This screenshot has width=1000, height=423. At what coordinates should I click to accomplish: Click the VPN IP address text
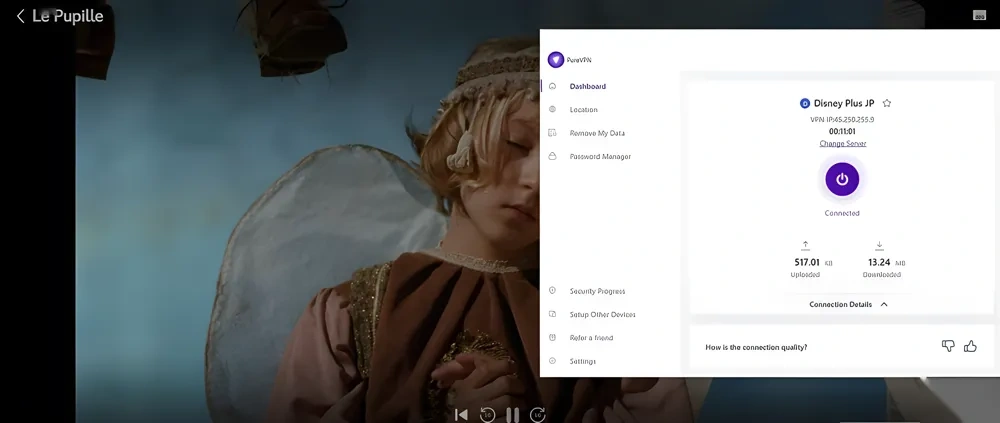click(x=842, y=119)
